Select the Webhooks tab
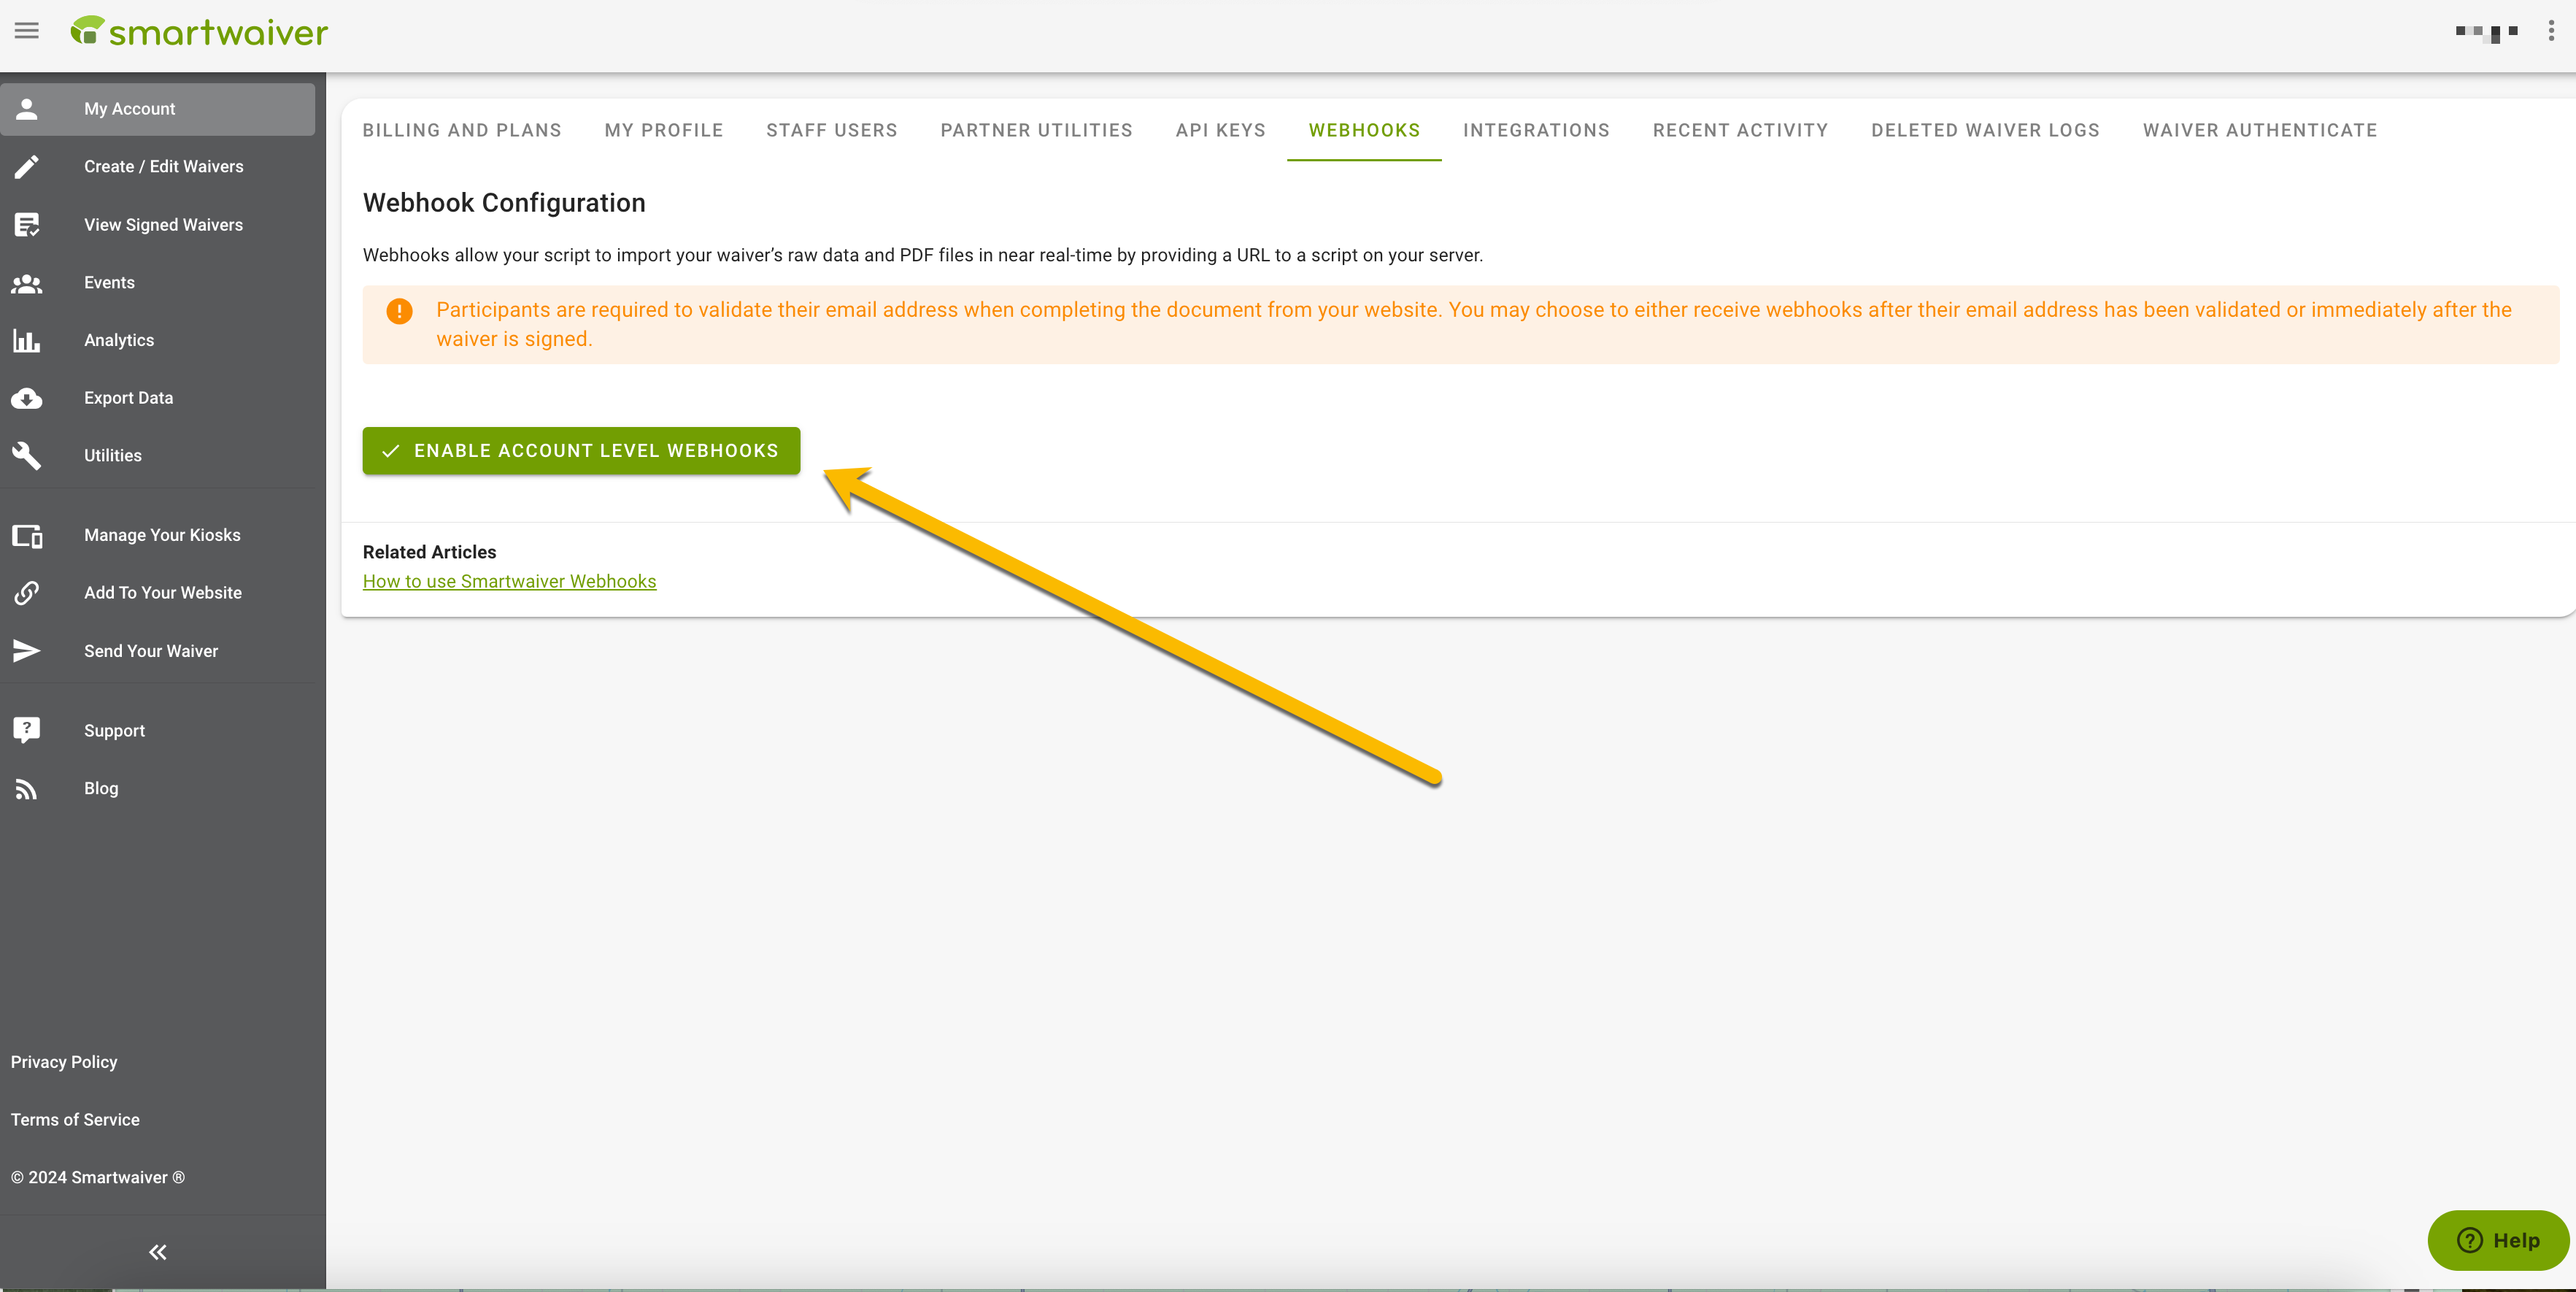 pos(1364,130)
